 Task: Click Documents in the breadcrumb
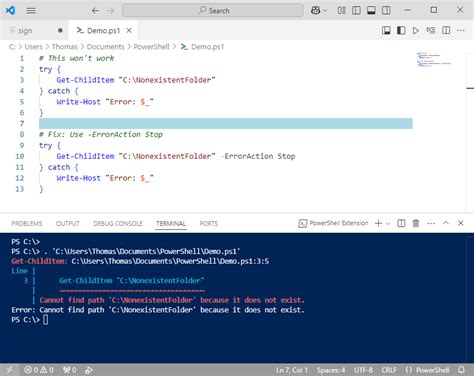[105, 47]
